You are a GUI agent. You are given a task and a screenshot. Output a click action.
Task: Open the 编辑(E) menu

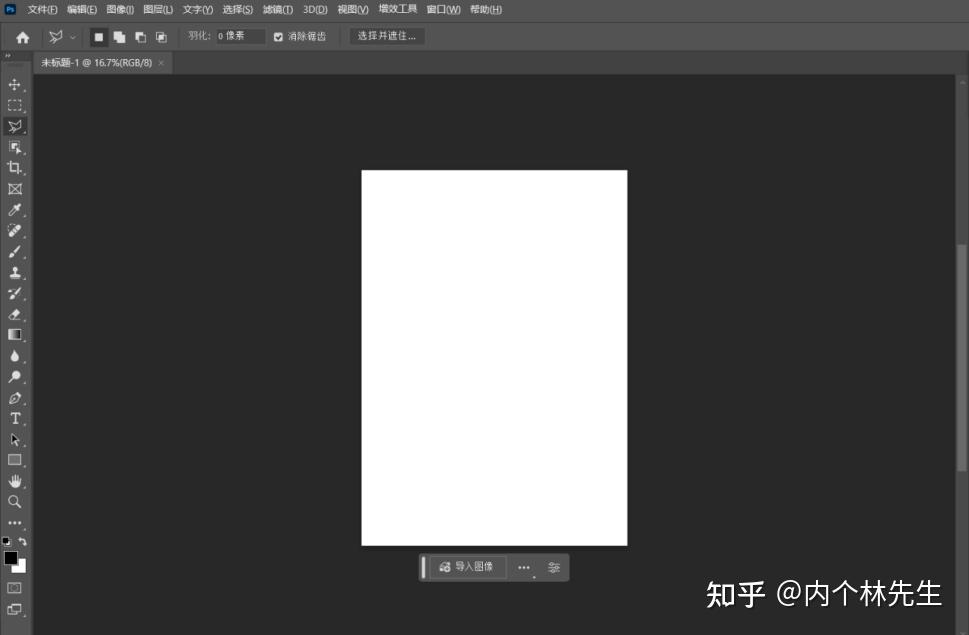click(82, 9)
